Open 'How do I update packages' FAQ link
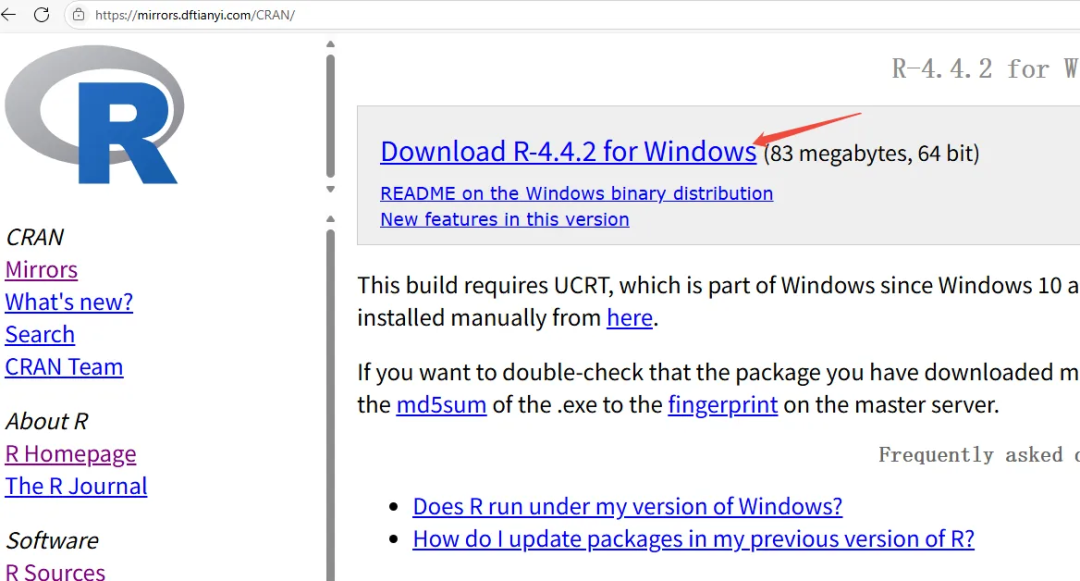 pyautogui.click(x=694, y=538)
